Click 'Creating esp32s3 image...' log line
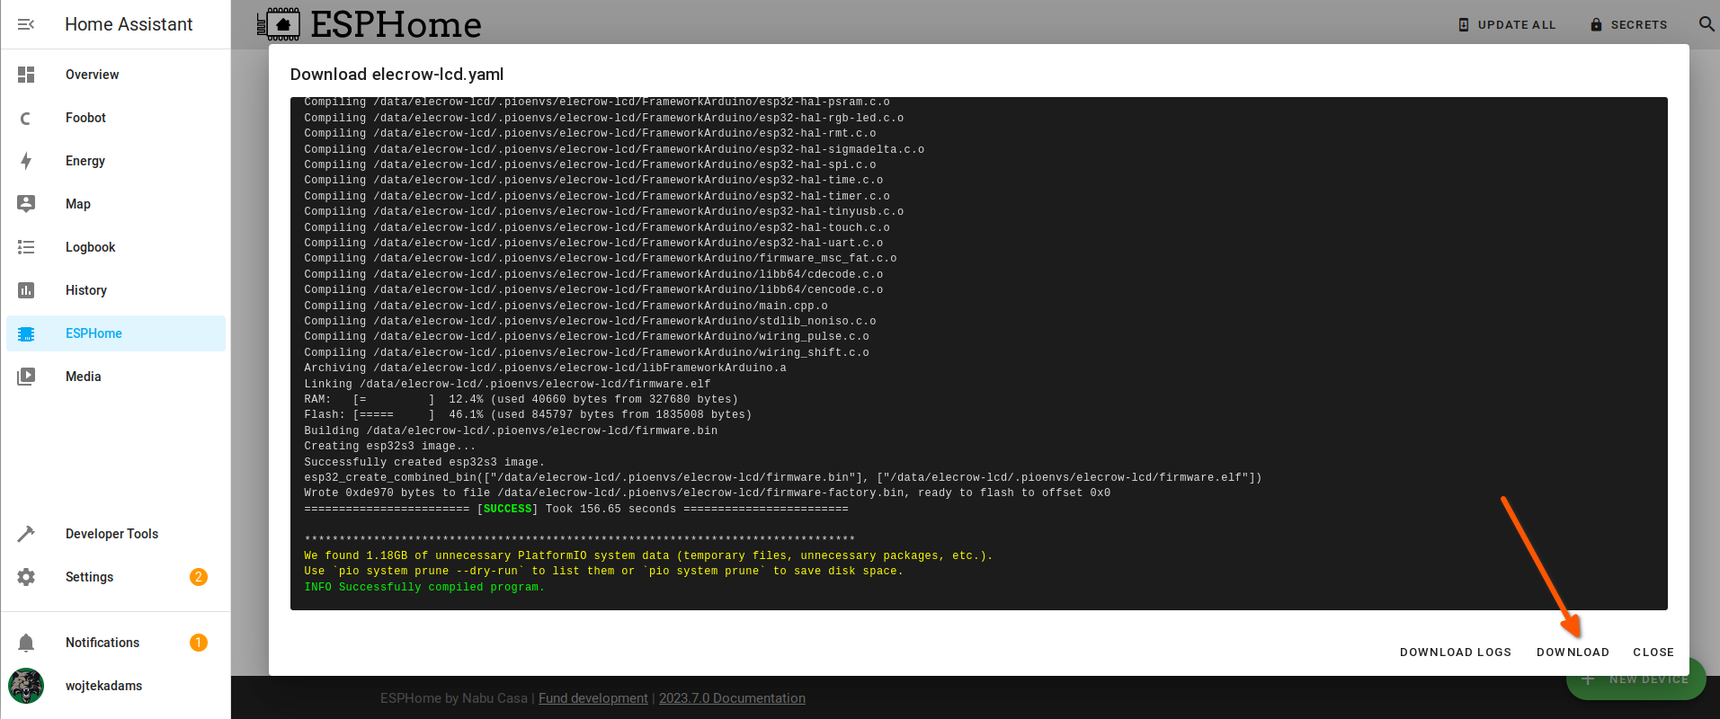The image size is (1720, 719). pos(390,447)
